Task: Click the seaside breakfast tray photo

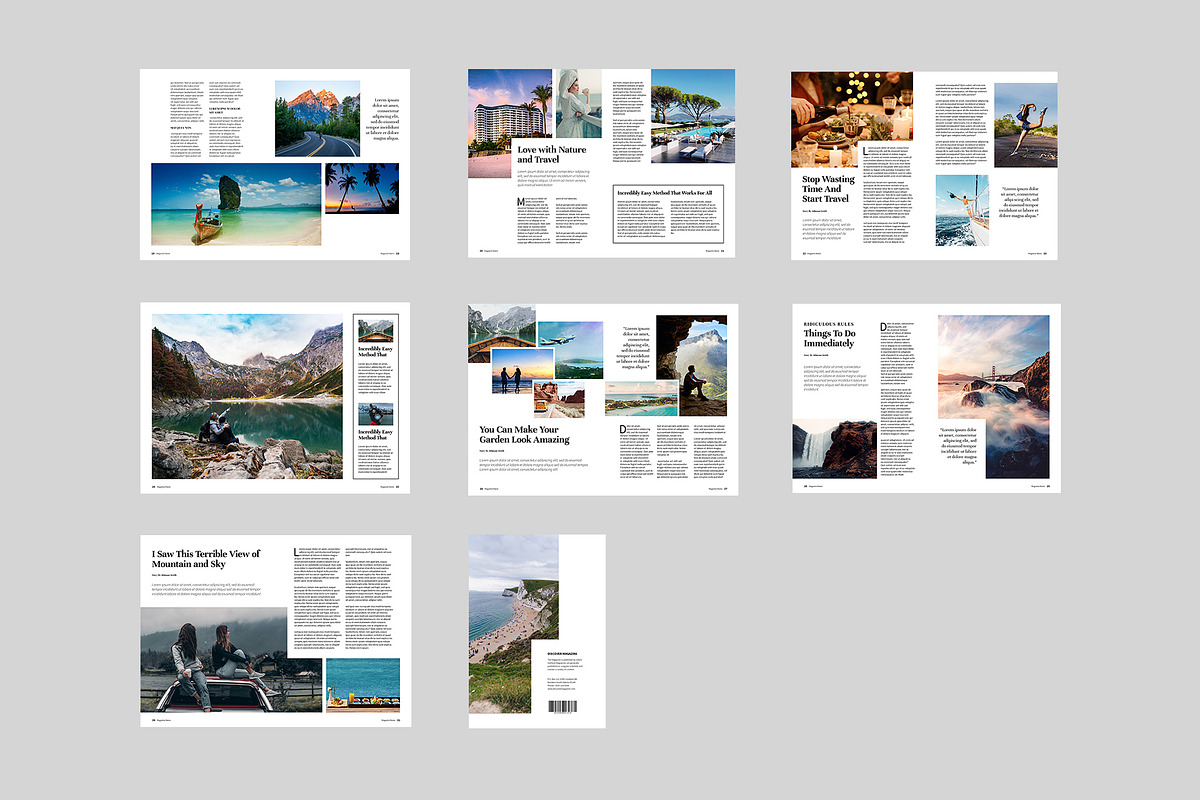Action: (x=363, y=684)
